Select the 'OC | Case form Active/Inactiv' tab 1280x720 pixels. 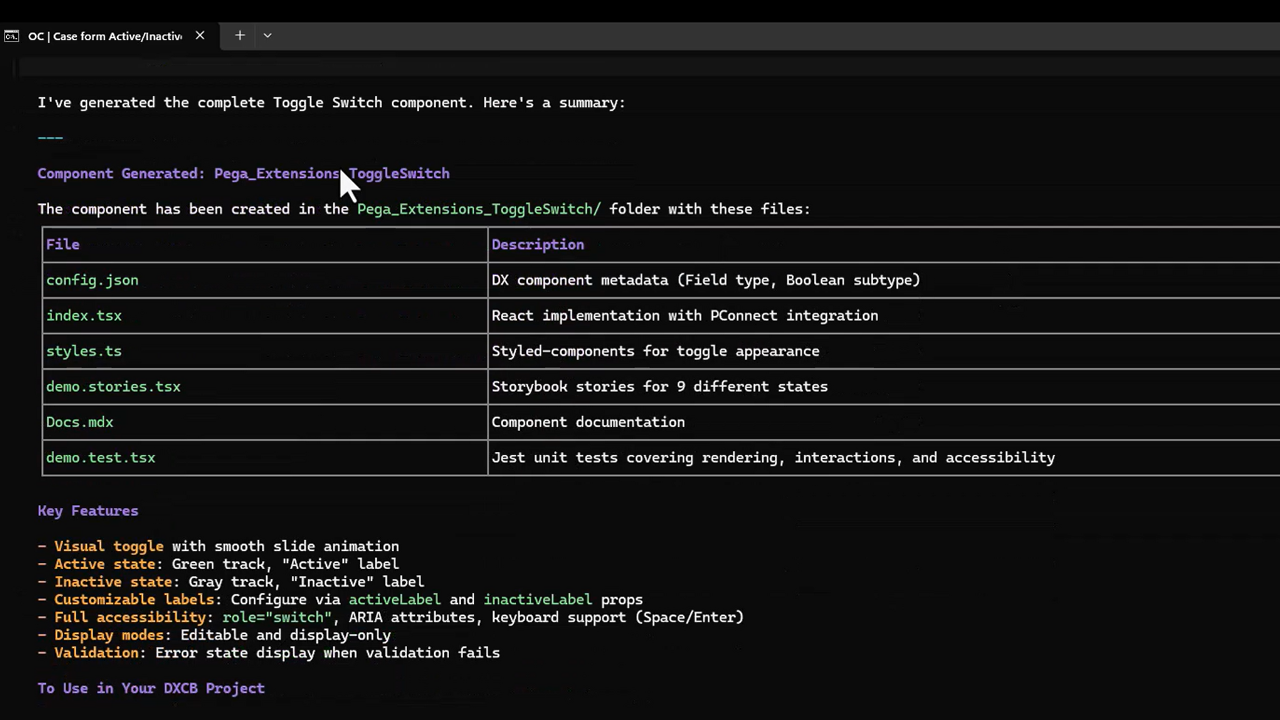[x=105, y=36]
